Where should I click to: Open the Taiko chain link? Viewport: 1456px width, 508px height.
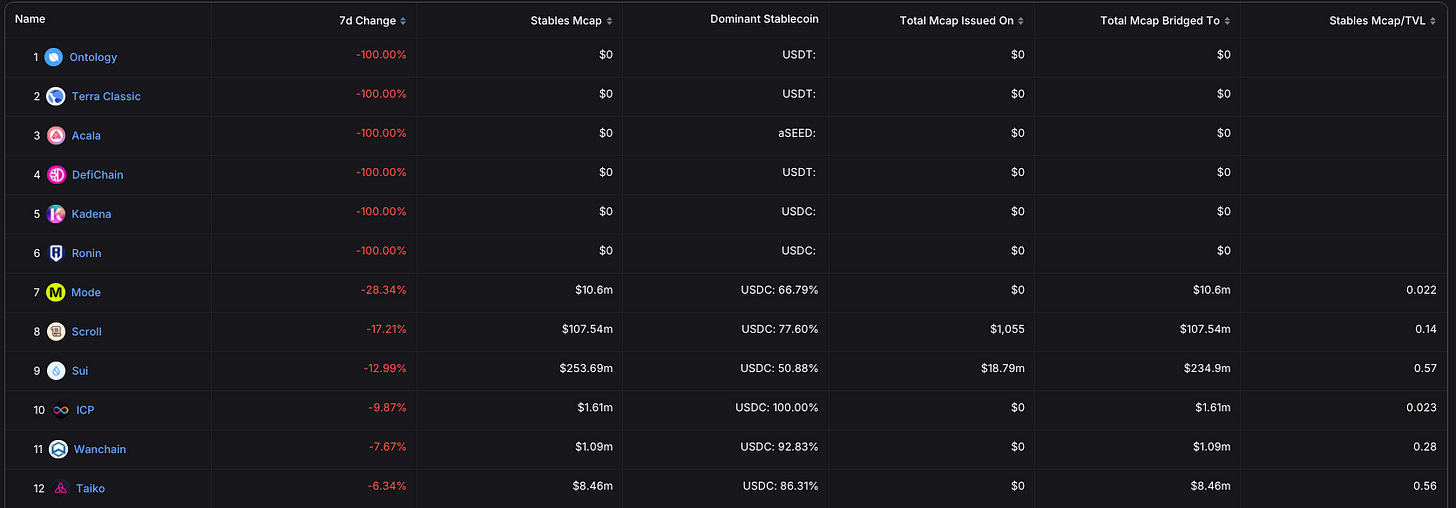[x=90, y=488]
